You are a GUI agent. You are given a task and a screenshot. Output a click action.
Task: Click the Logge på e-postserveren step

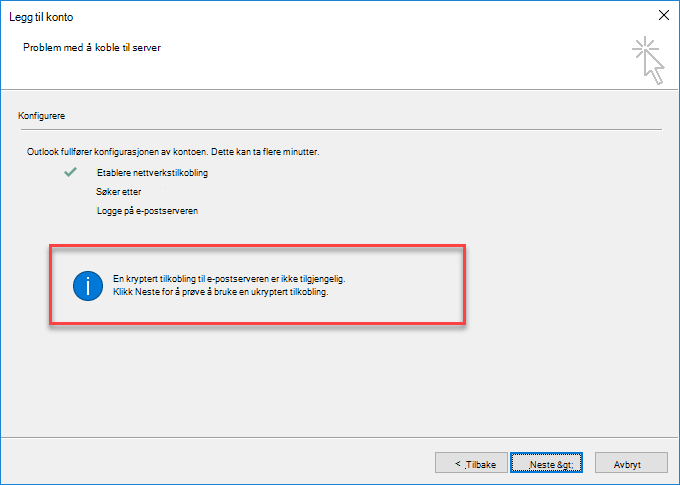coord(147,211)
